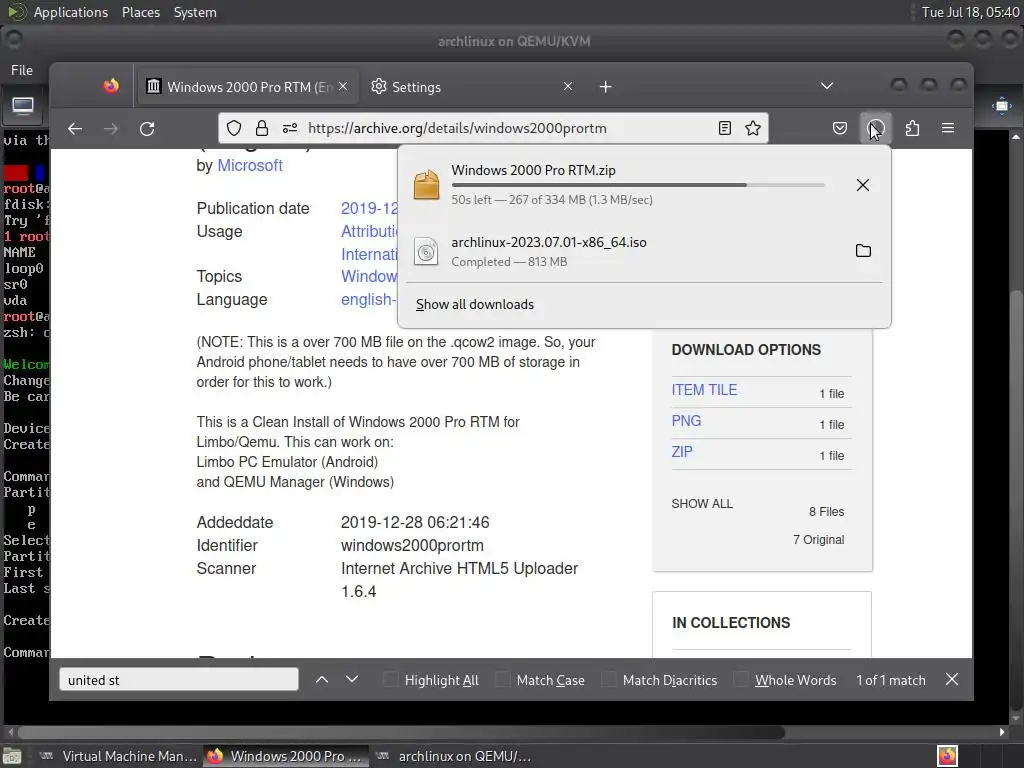Find next match arrow
The image size is (1024, 768).
[352, 679]
